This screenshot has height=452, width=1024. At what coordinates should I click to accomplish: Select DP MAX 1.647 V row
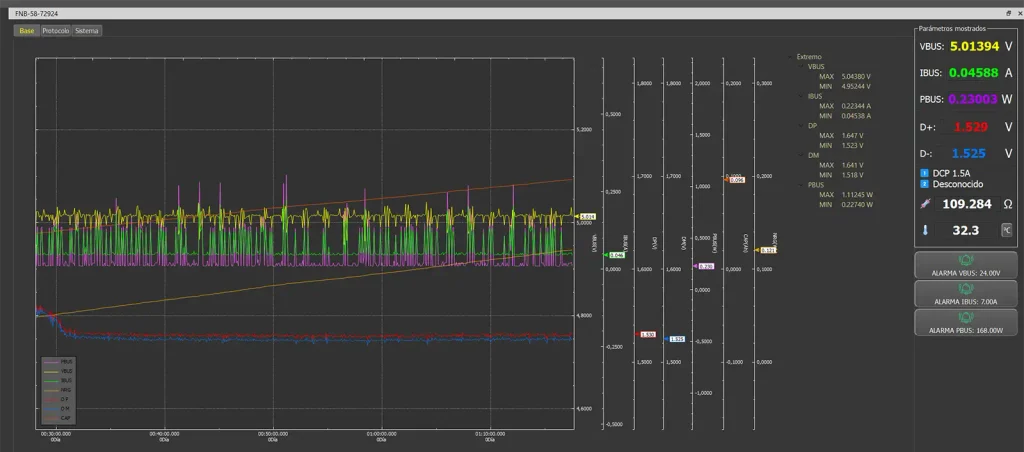(841, 135)
